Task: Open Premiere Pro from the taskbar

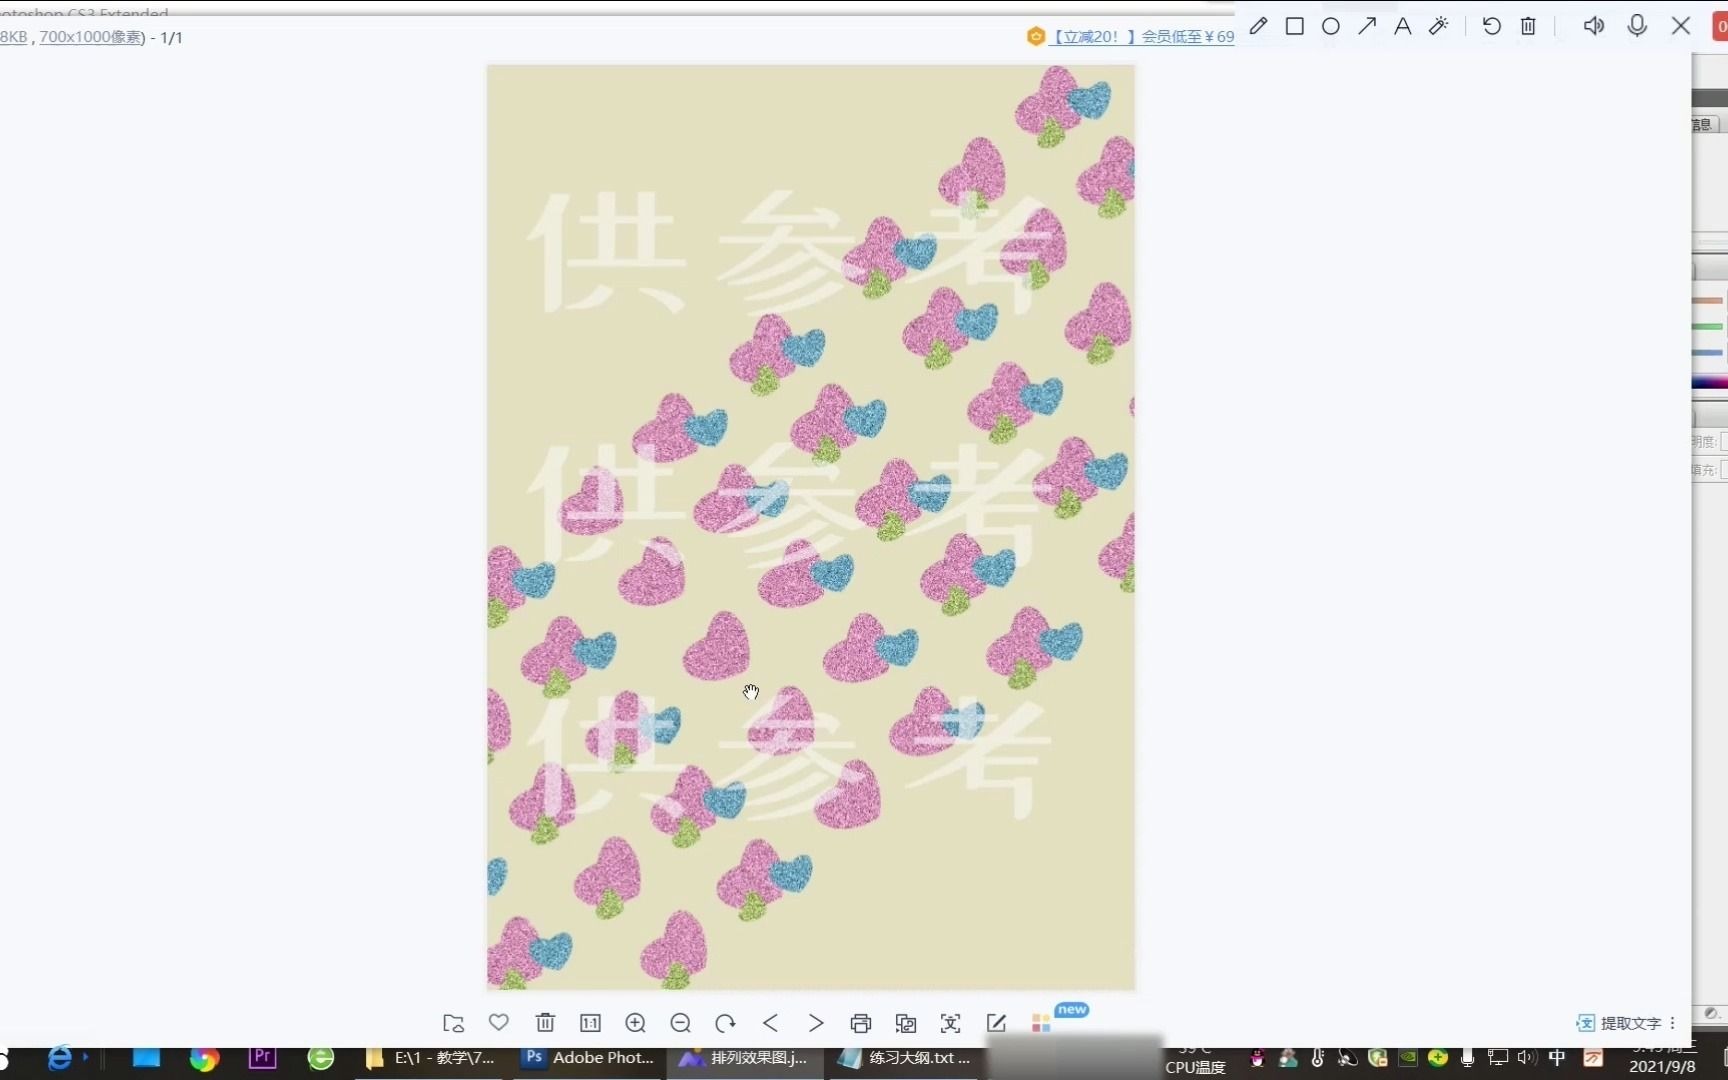Action: click(262, 1057)
